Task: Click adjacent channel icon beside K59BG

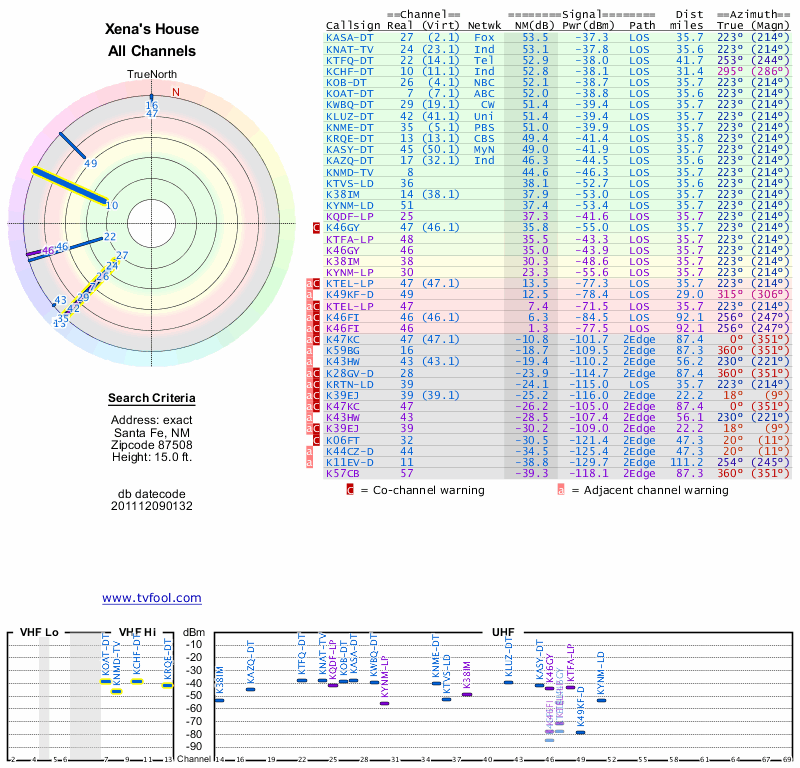Action: (309, 351)
